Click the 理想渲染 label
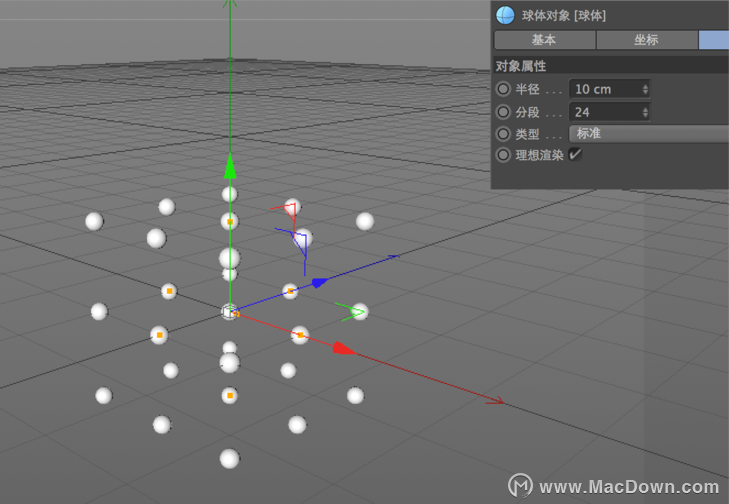This screenshot has width=729, height=504. tap(539, 155)
